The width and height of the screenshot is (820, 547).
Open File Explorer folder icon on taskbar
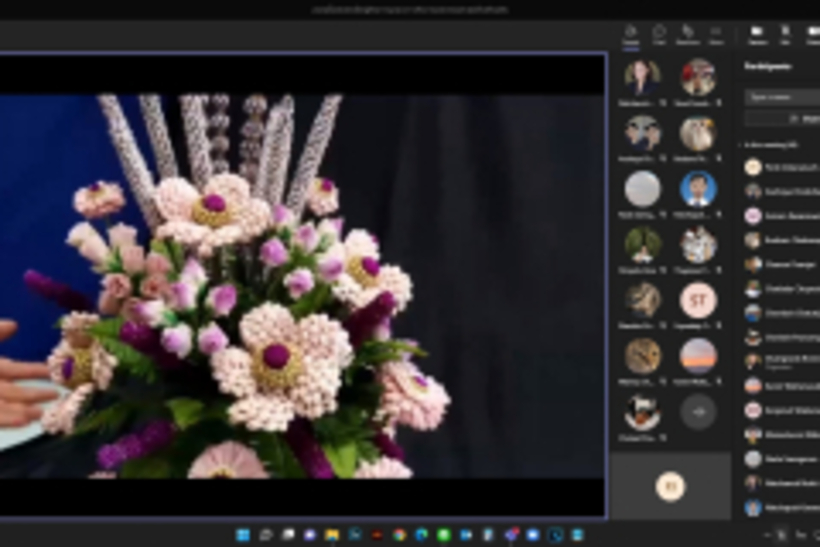(332, 534)
